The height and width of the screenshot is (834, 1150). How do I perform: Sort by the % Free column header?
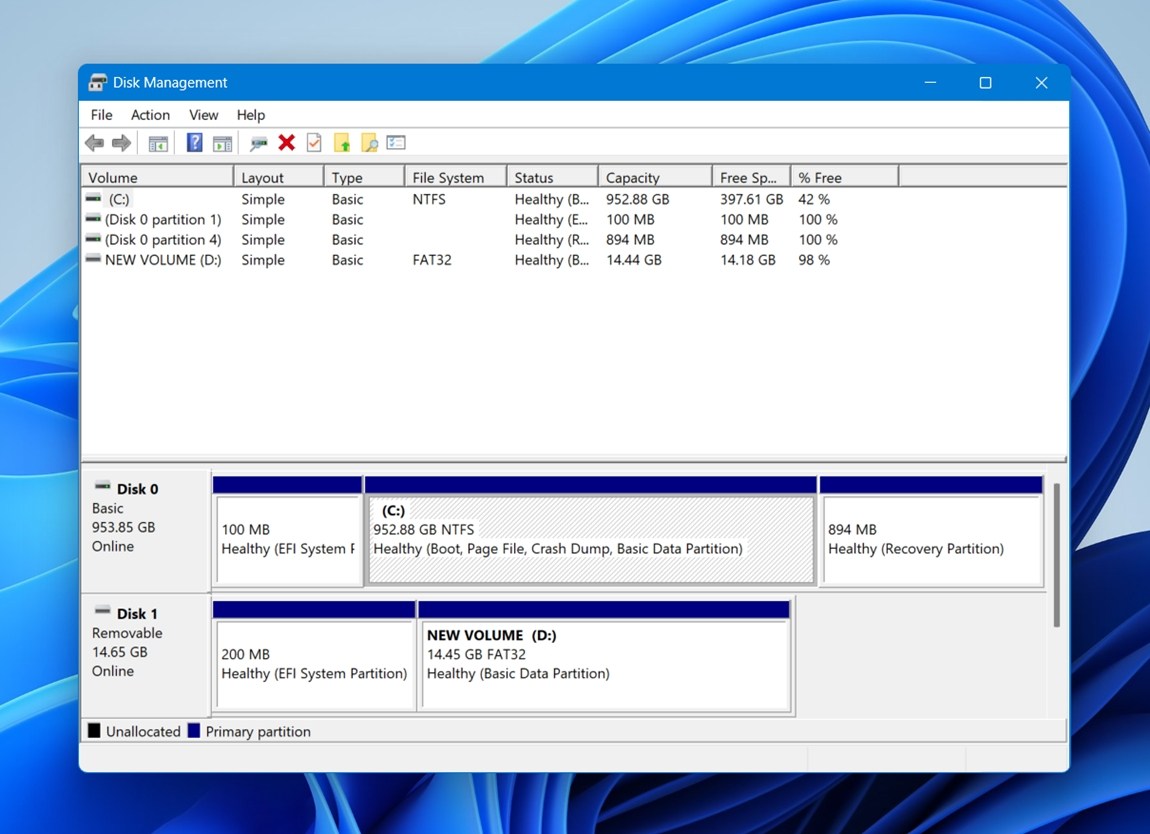pos(844,178)
